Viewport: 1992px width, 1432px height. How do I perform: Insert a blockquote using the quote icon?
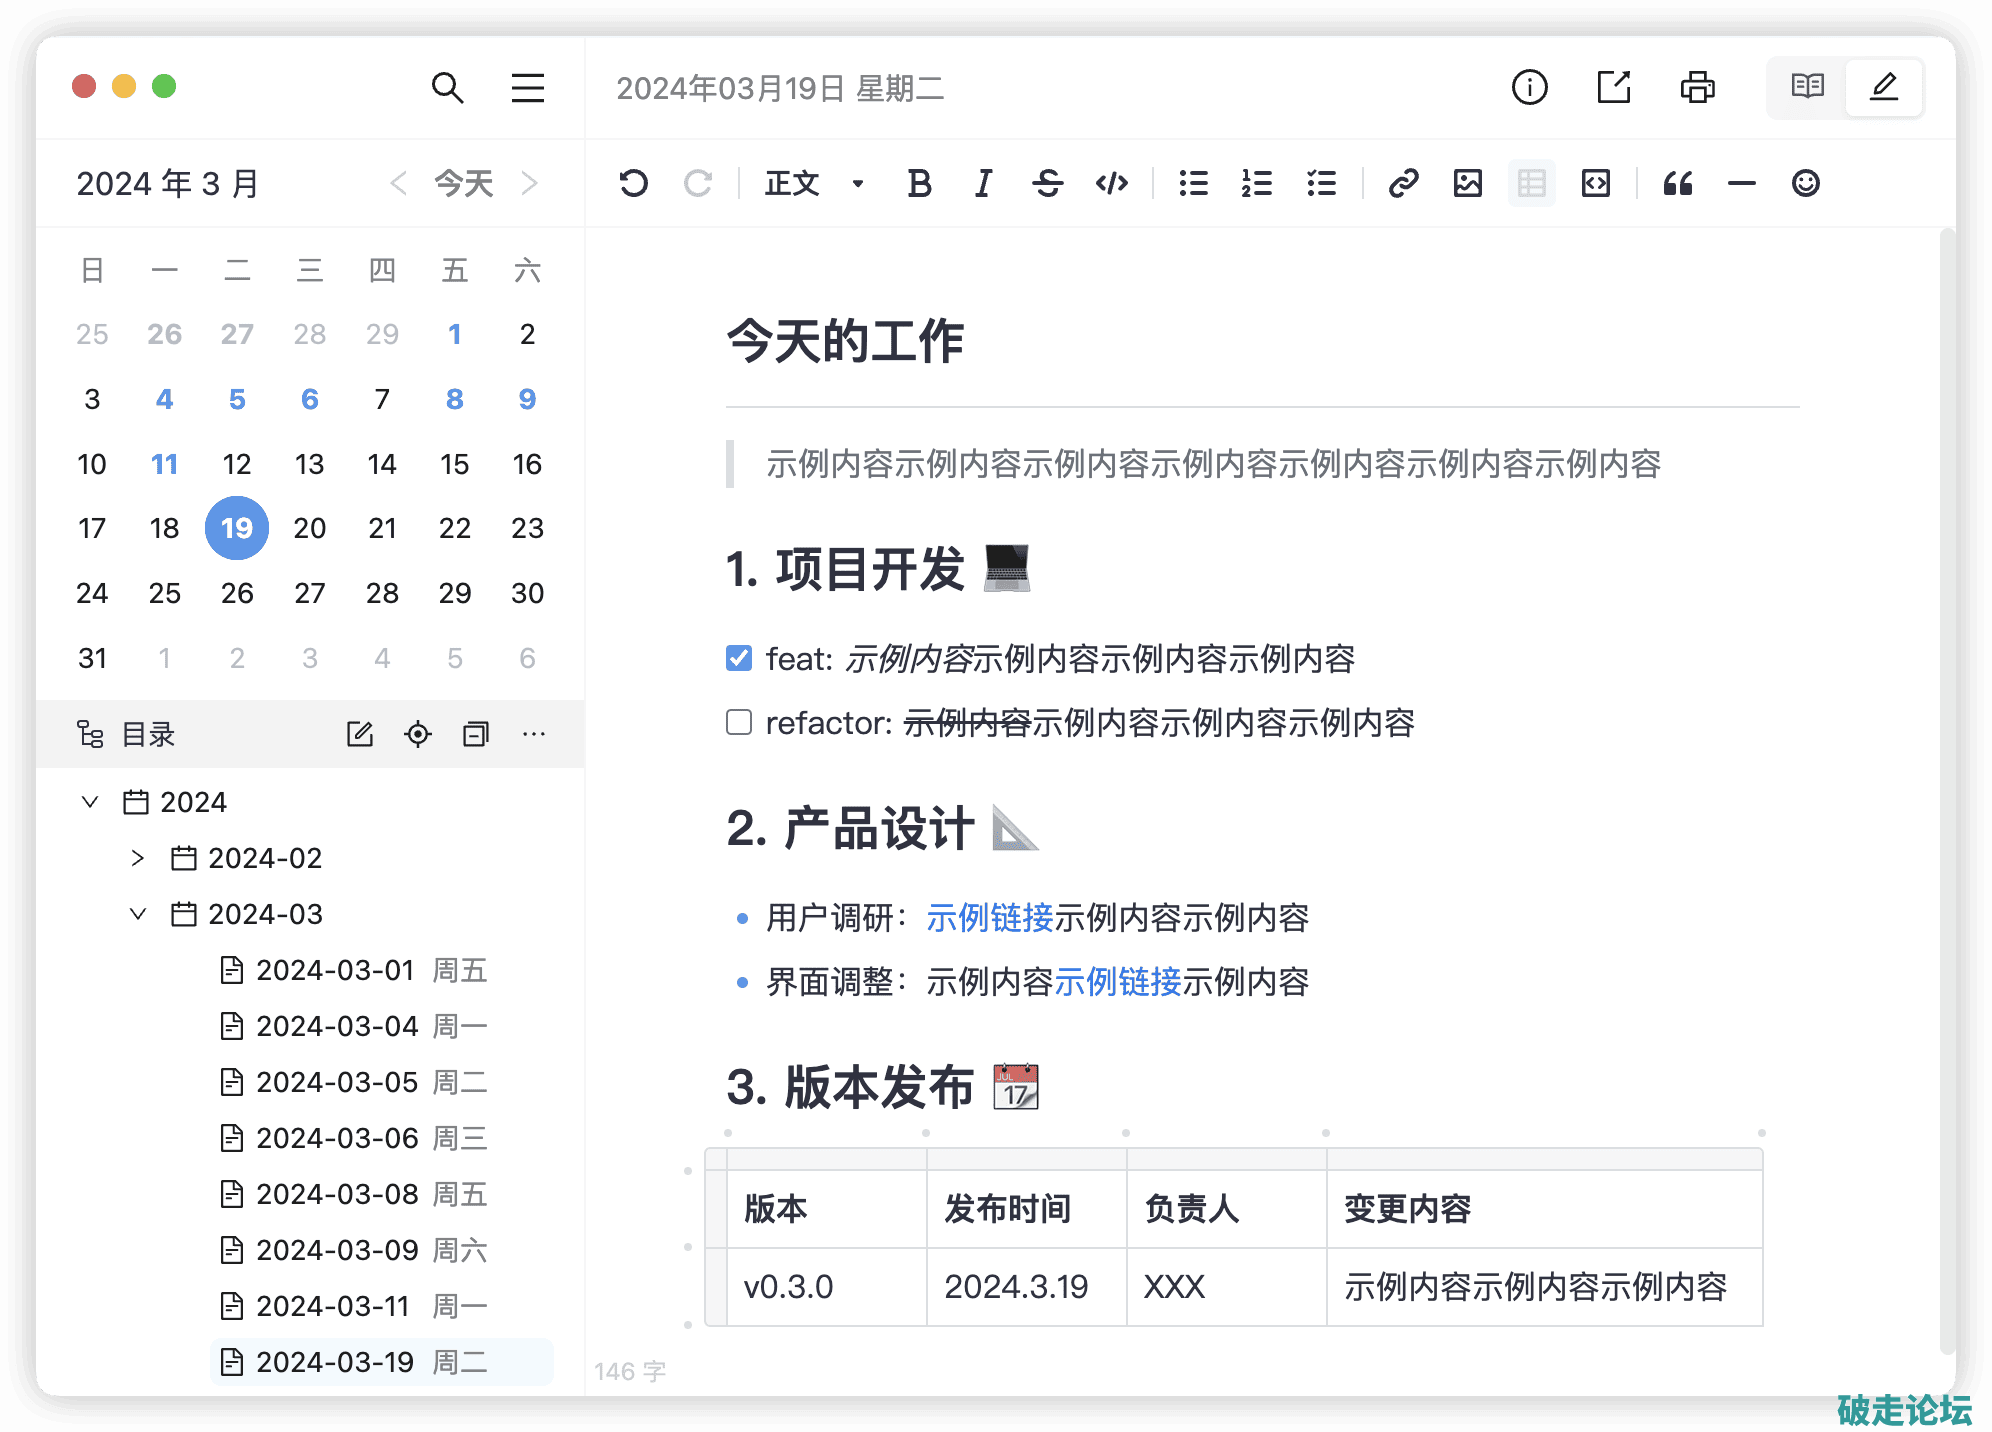[1677, 183]
